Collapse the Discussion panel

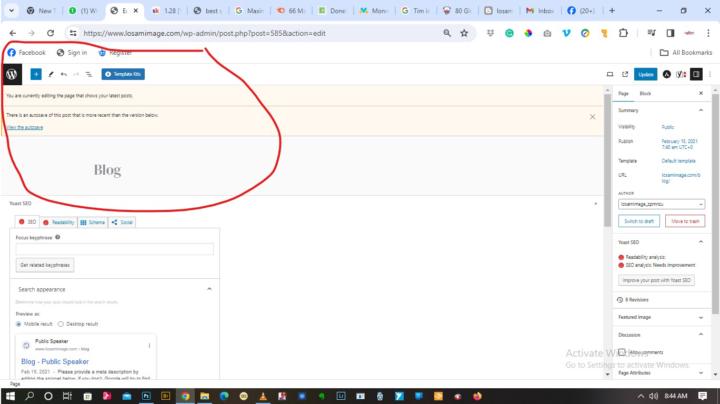point(701,335)
